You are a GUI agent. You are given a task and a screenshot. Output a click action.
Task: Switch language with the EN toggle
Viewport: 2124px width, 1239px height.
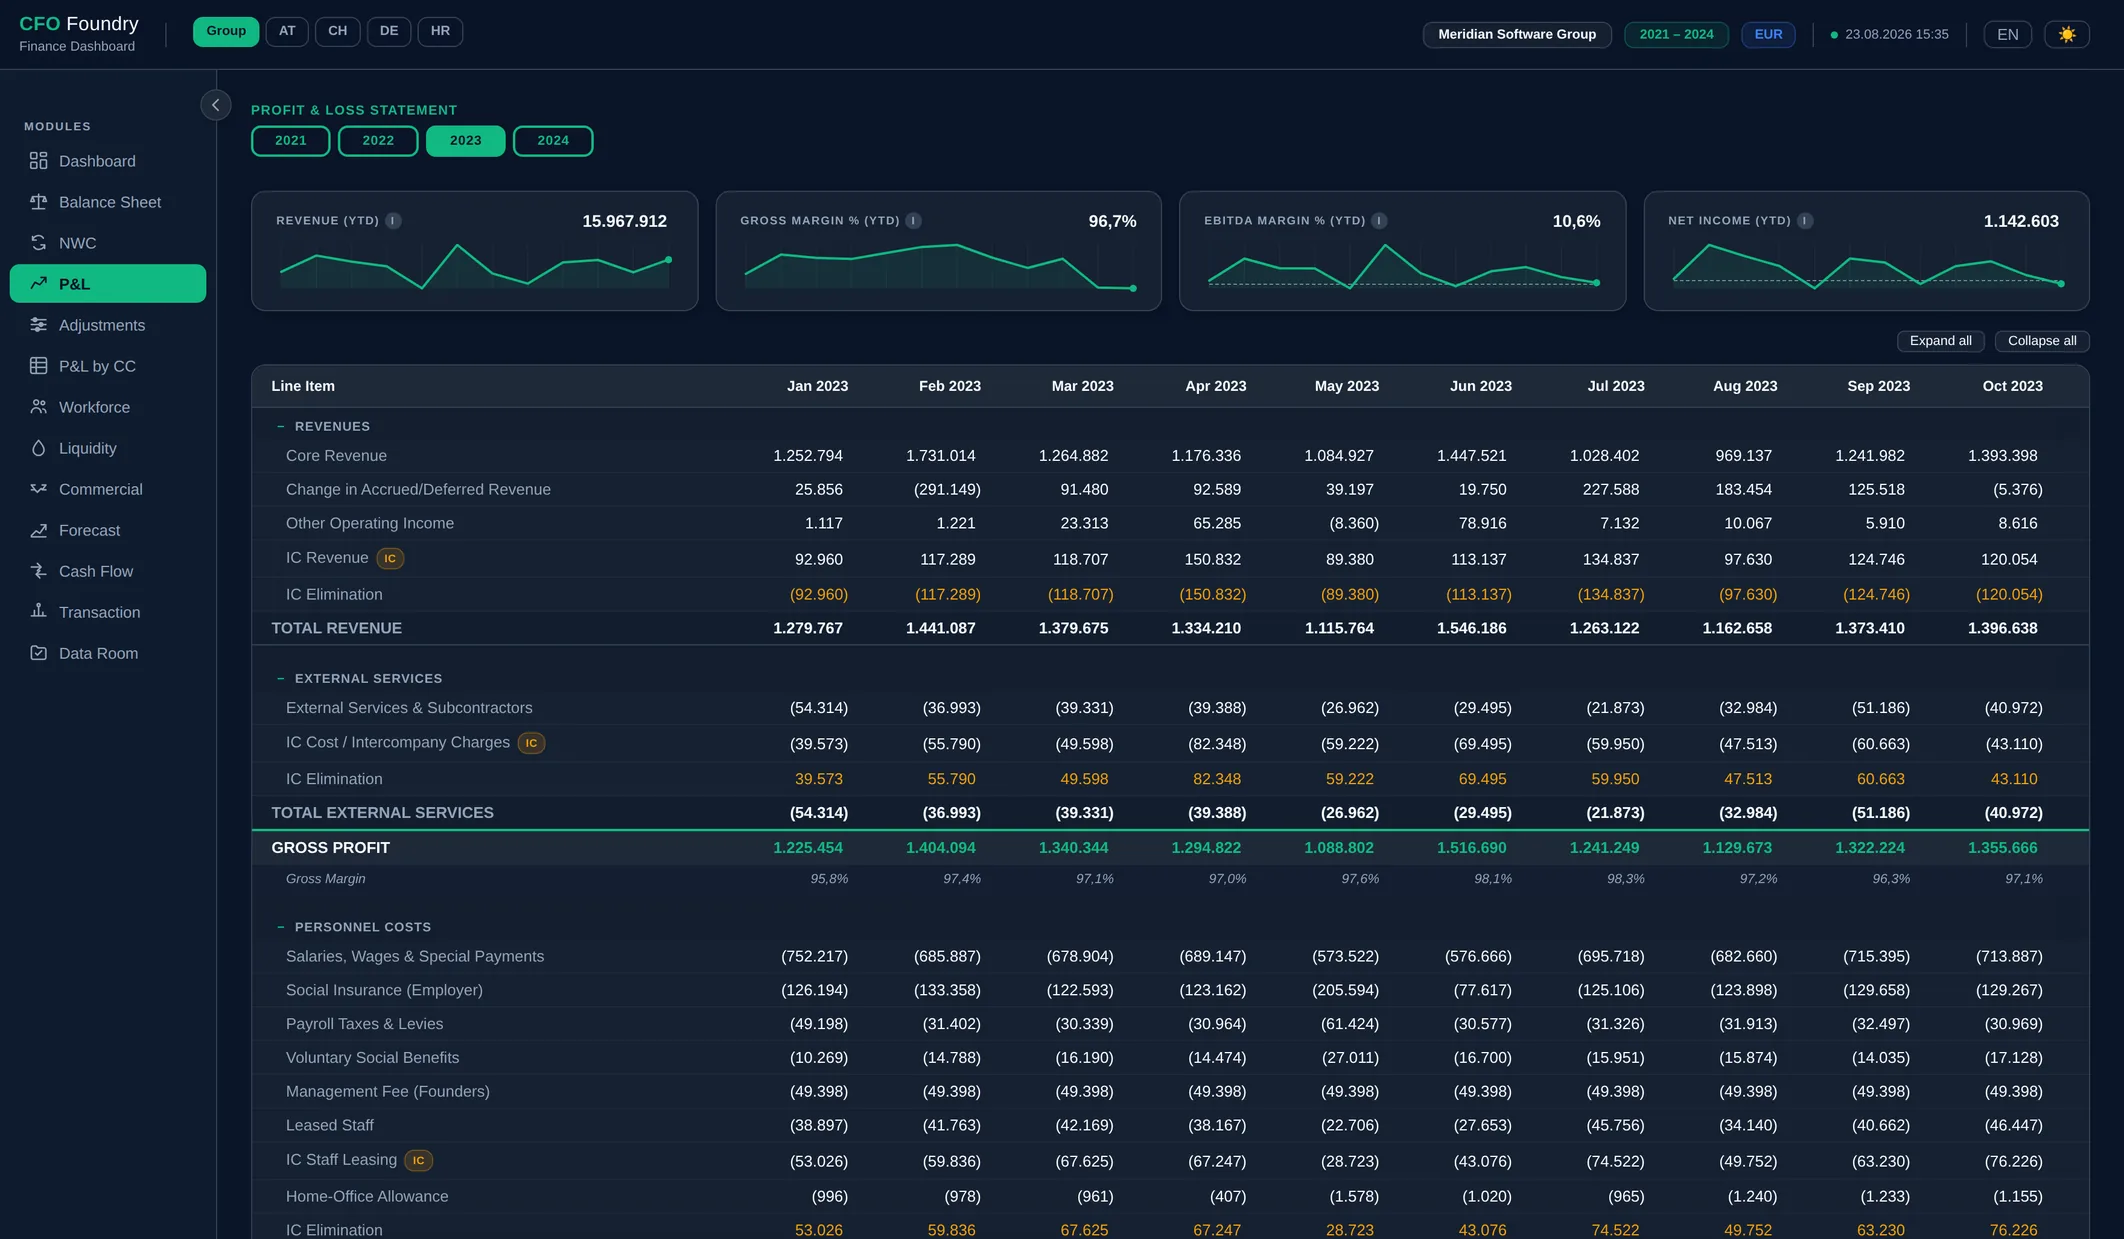pyautogui.click(x=2008, y=35)
